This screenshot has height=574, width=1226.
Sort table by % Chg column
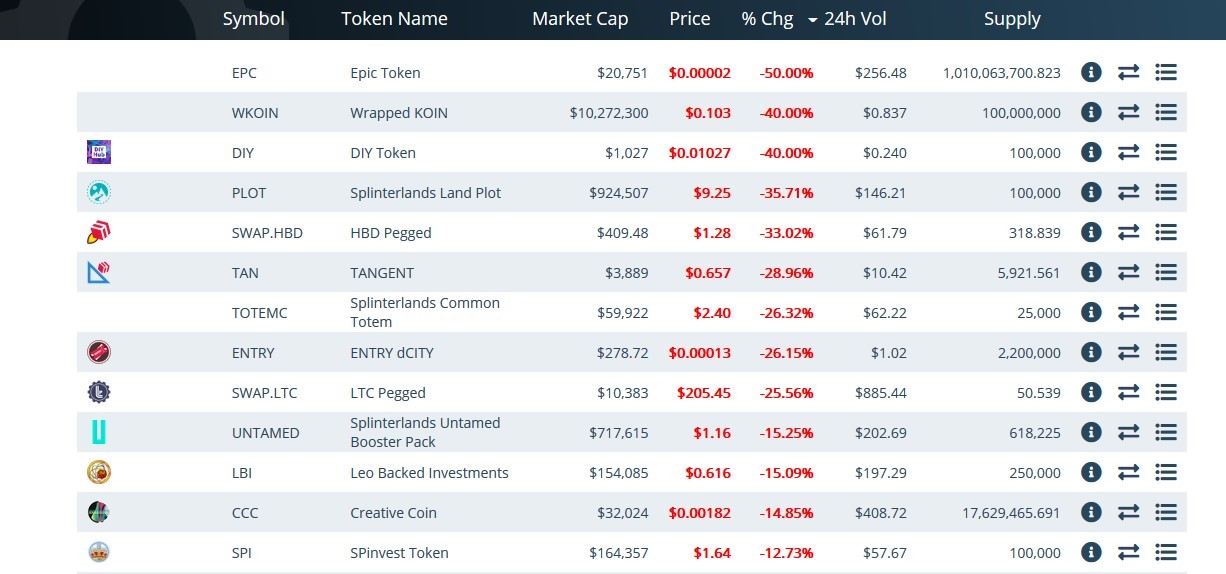[x=767, y=19]
